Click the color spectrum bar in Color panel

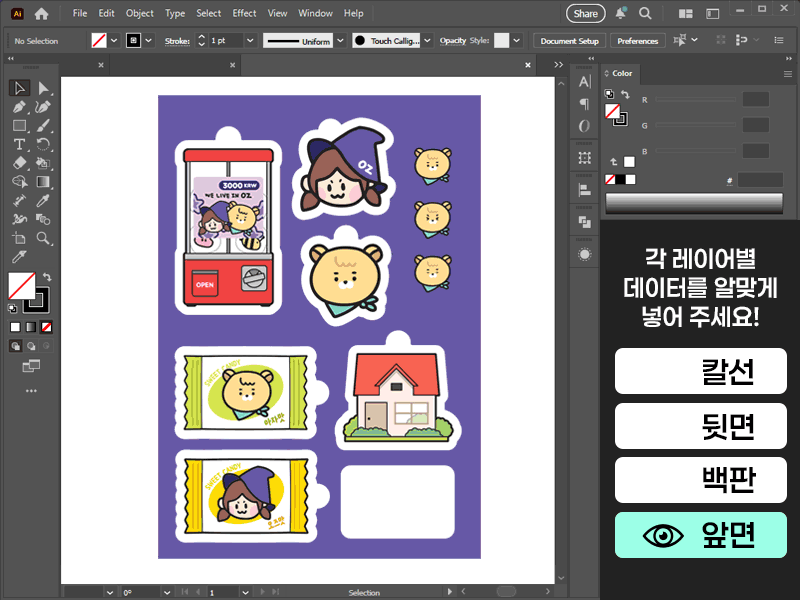click(x=694, y=202)
